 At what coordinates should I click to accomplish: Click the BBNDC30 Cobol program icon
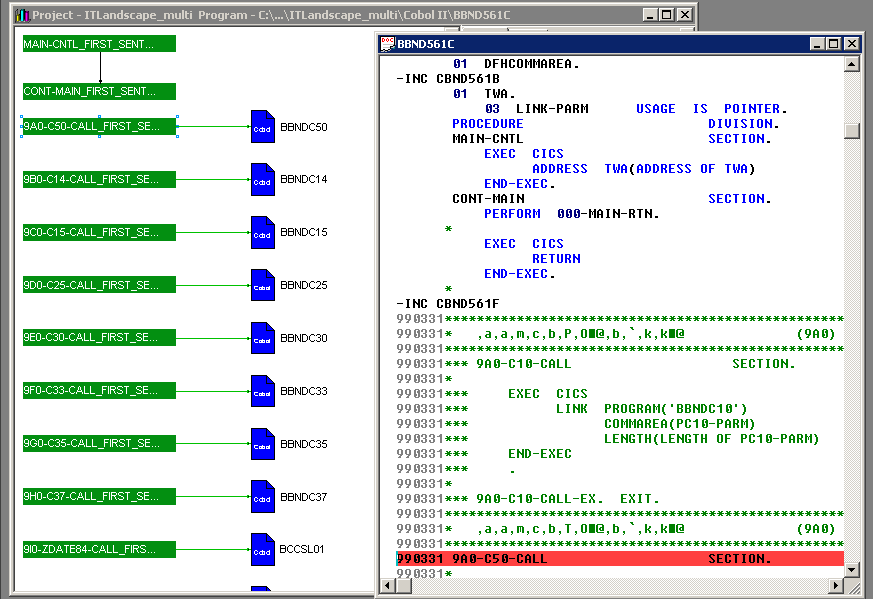point(263,338)
